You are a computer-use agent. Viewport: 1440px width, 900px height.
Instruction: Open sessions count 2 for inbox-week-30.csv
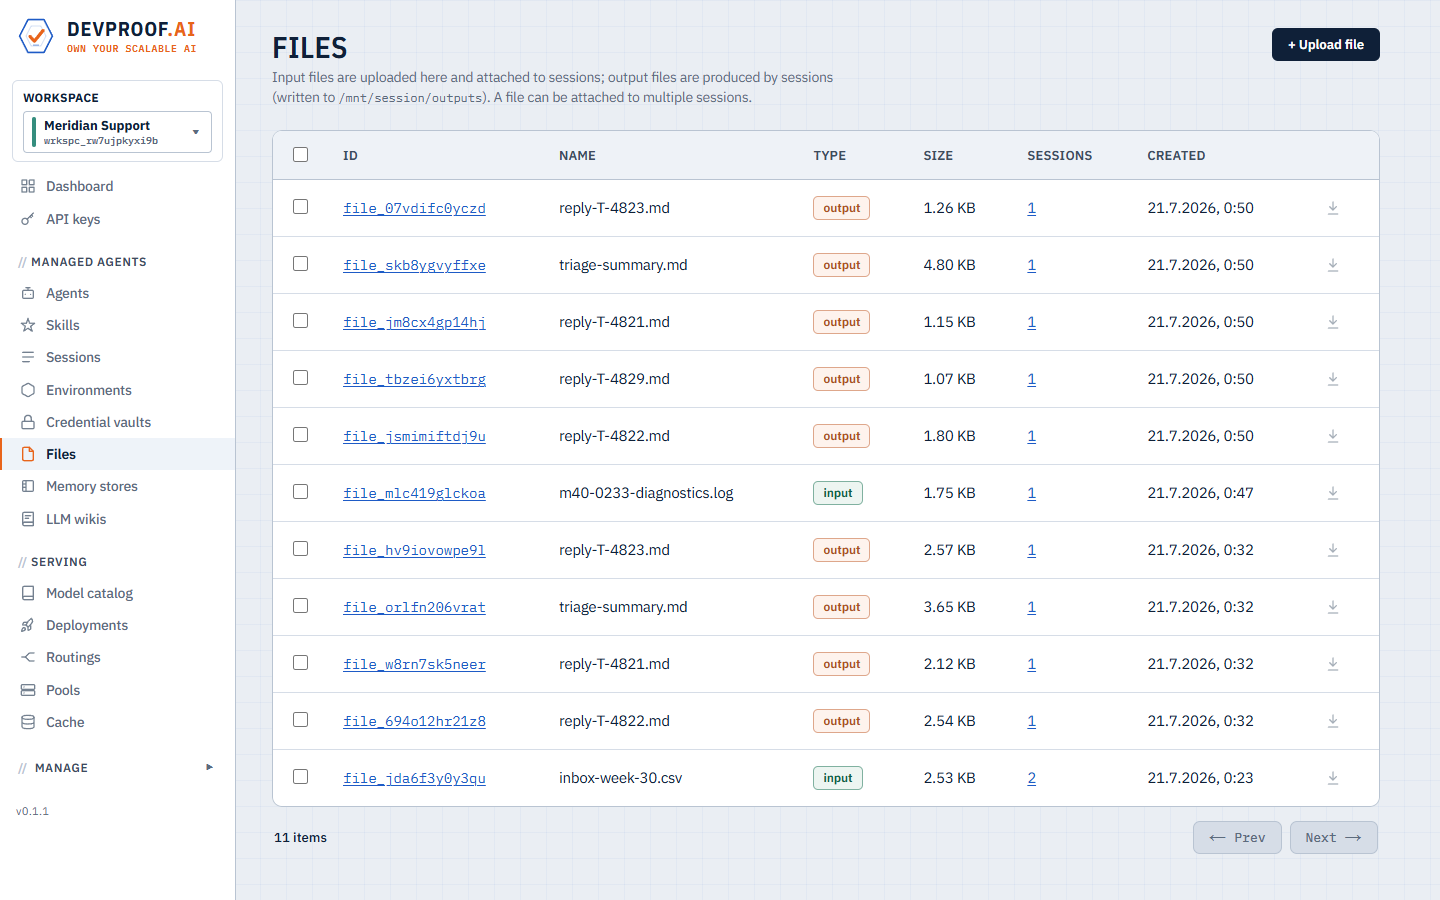pyautogui.click(x=1031, y=778)
